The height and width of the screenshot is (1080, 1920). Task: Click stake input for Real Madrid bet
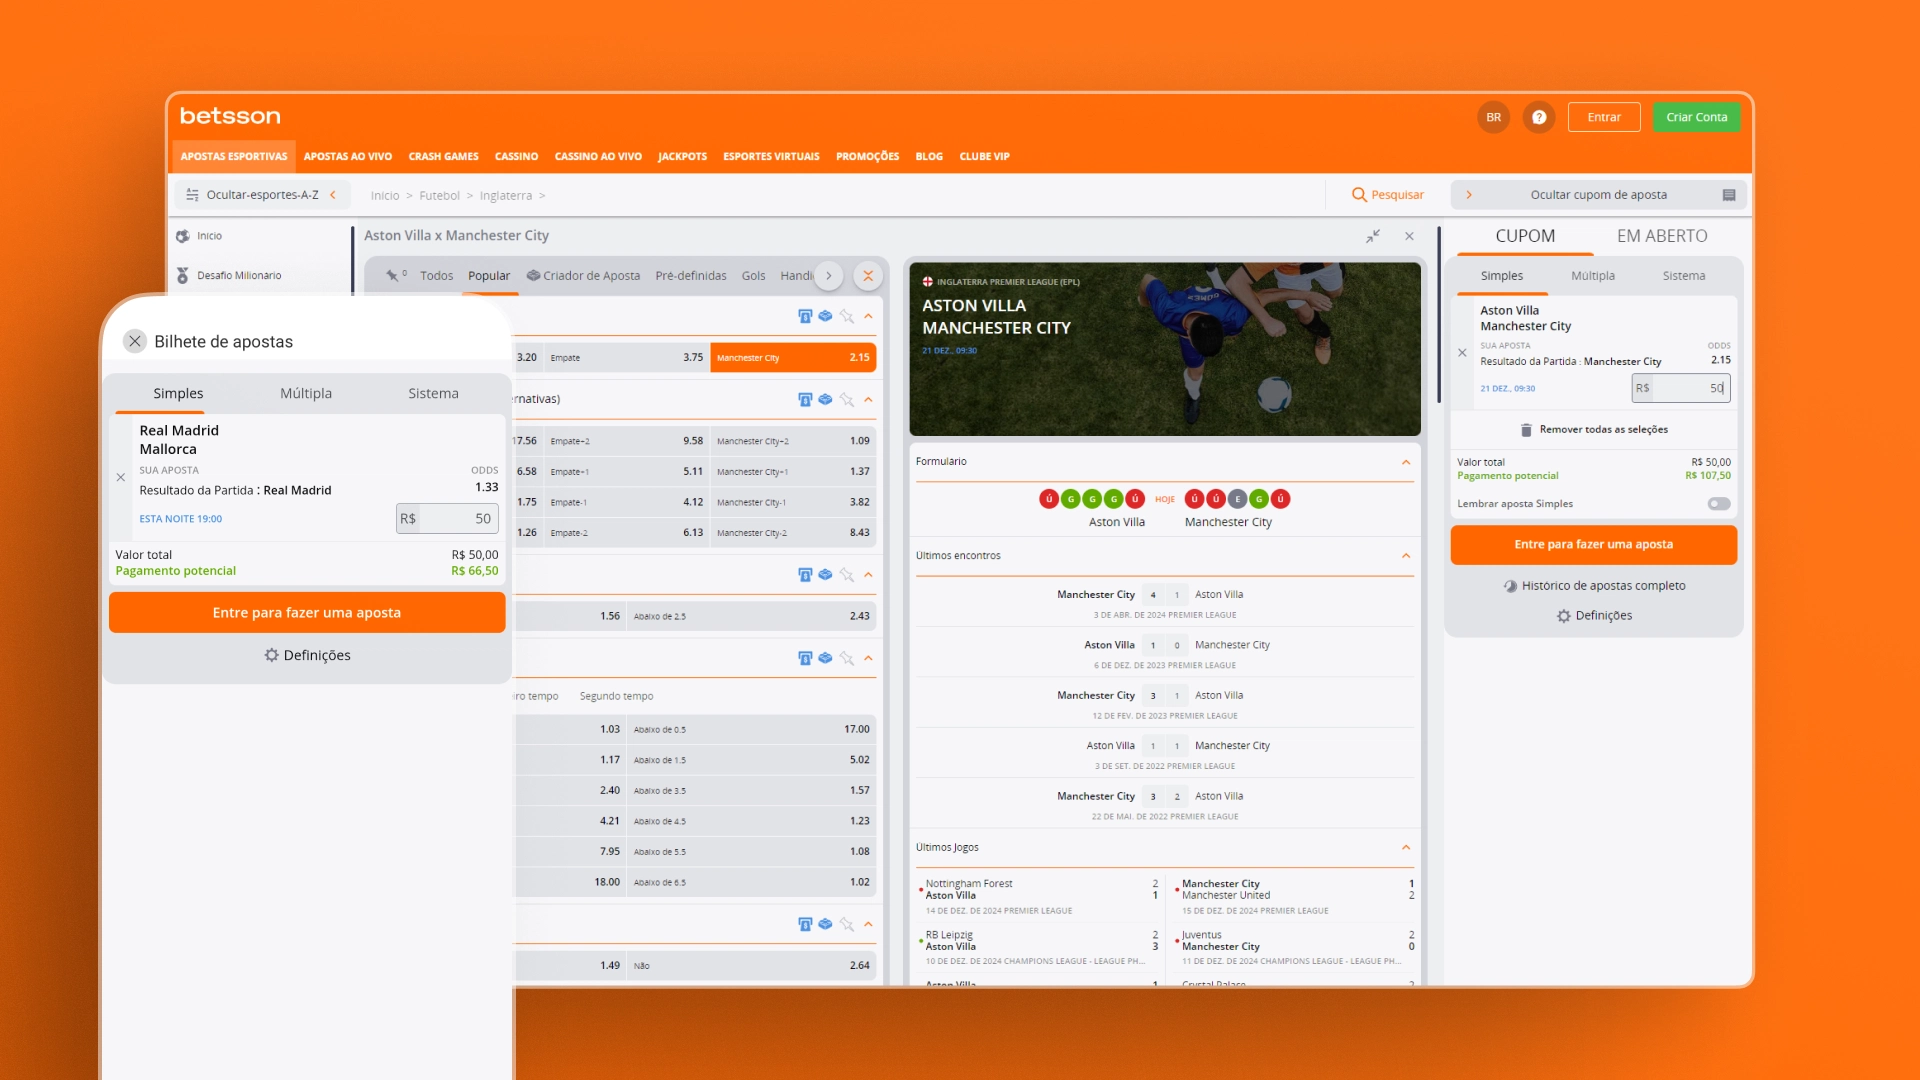coord(447,519)
